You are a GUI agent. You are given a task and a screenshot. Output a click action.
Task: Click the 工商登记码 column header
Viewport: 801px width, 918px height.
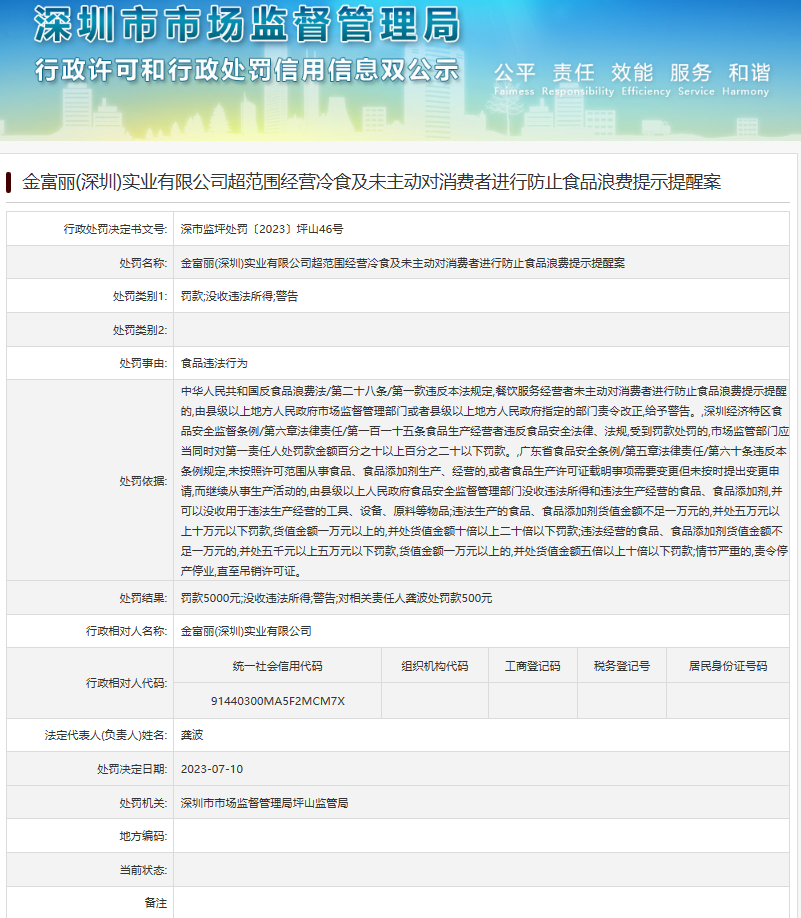coord(533,666)
